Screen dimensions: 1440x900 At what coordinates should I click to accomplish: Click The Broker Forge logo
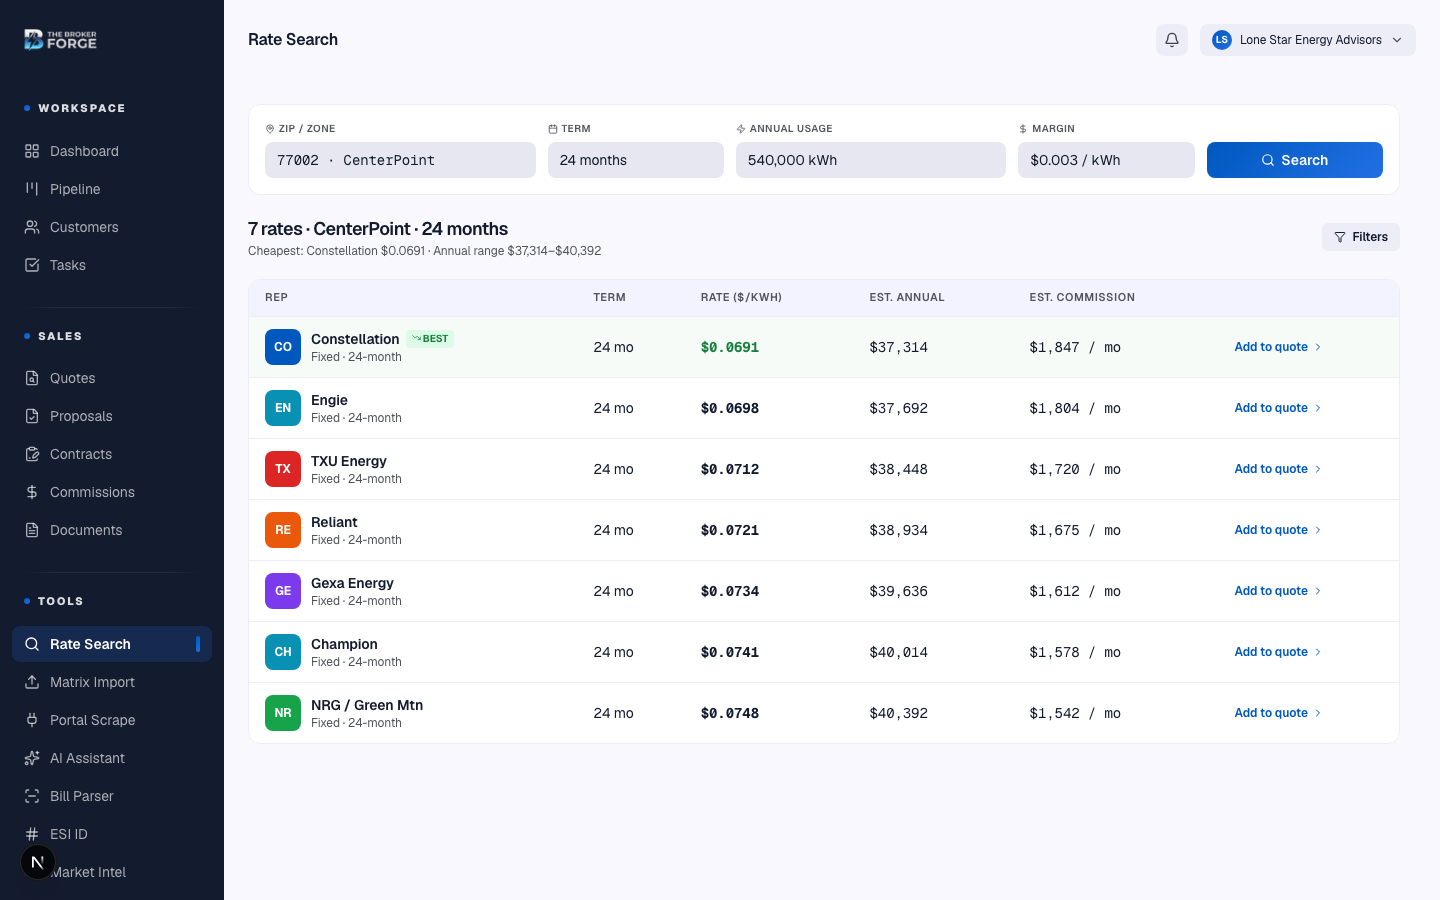(x=60, y=40)
